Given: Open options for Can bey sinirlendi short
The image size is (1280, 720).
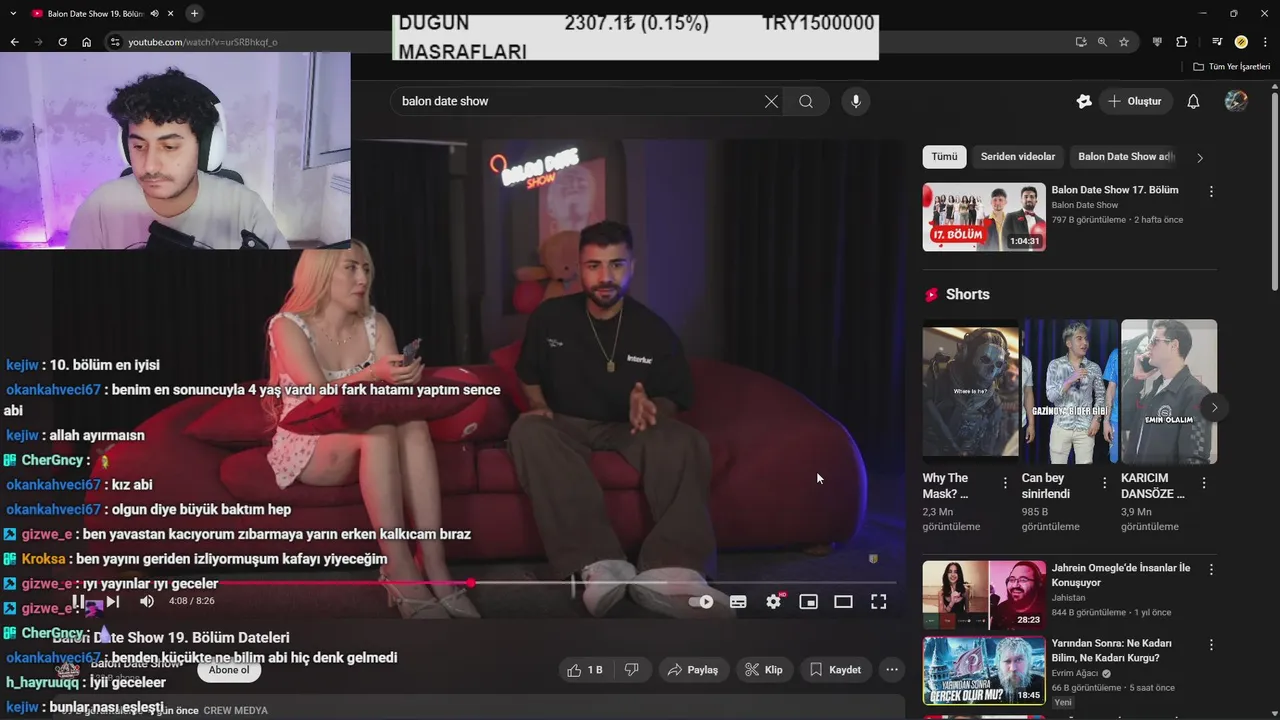Looking at the screenshot, I should (x=1104, y=483).
